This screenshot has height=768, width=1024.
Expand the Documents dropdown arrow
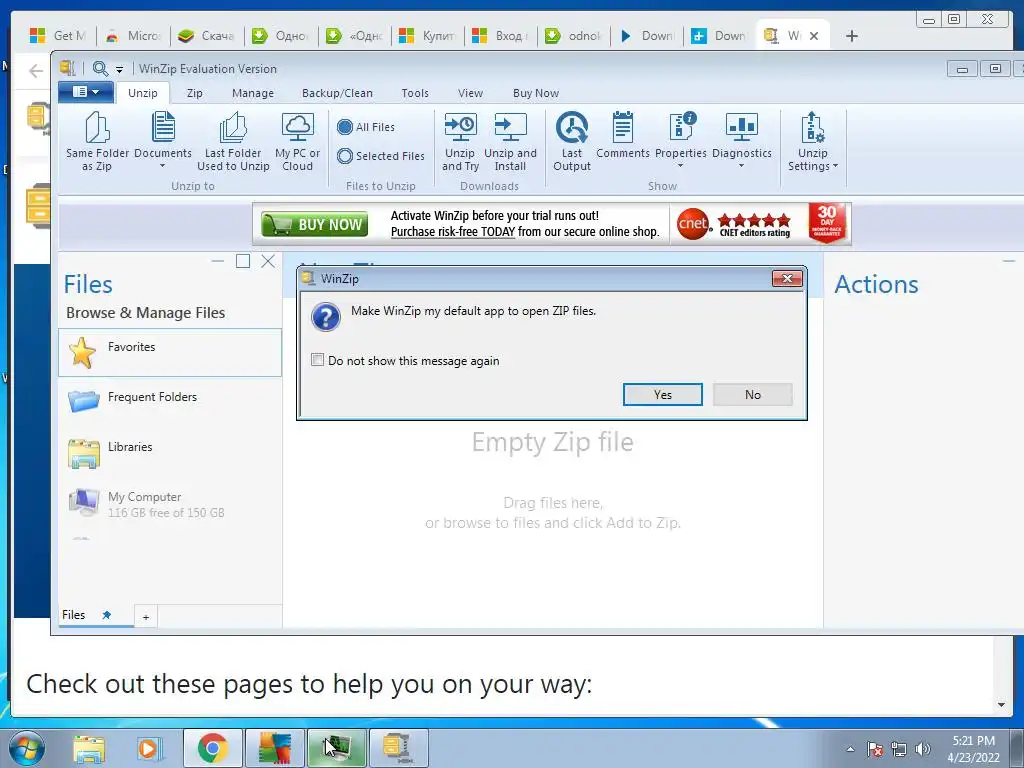(163, 166)
